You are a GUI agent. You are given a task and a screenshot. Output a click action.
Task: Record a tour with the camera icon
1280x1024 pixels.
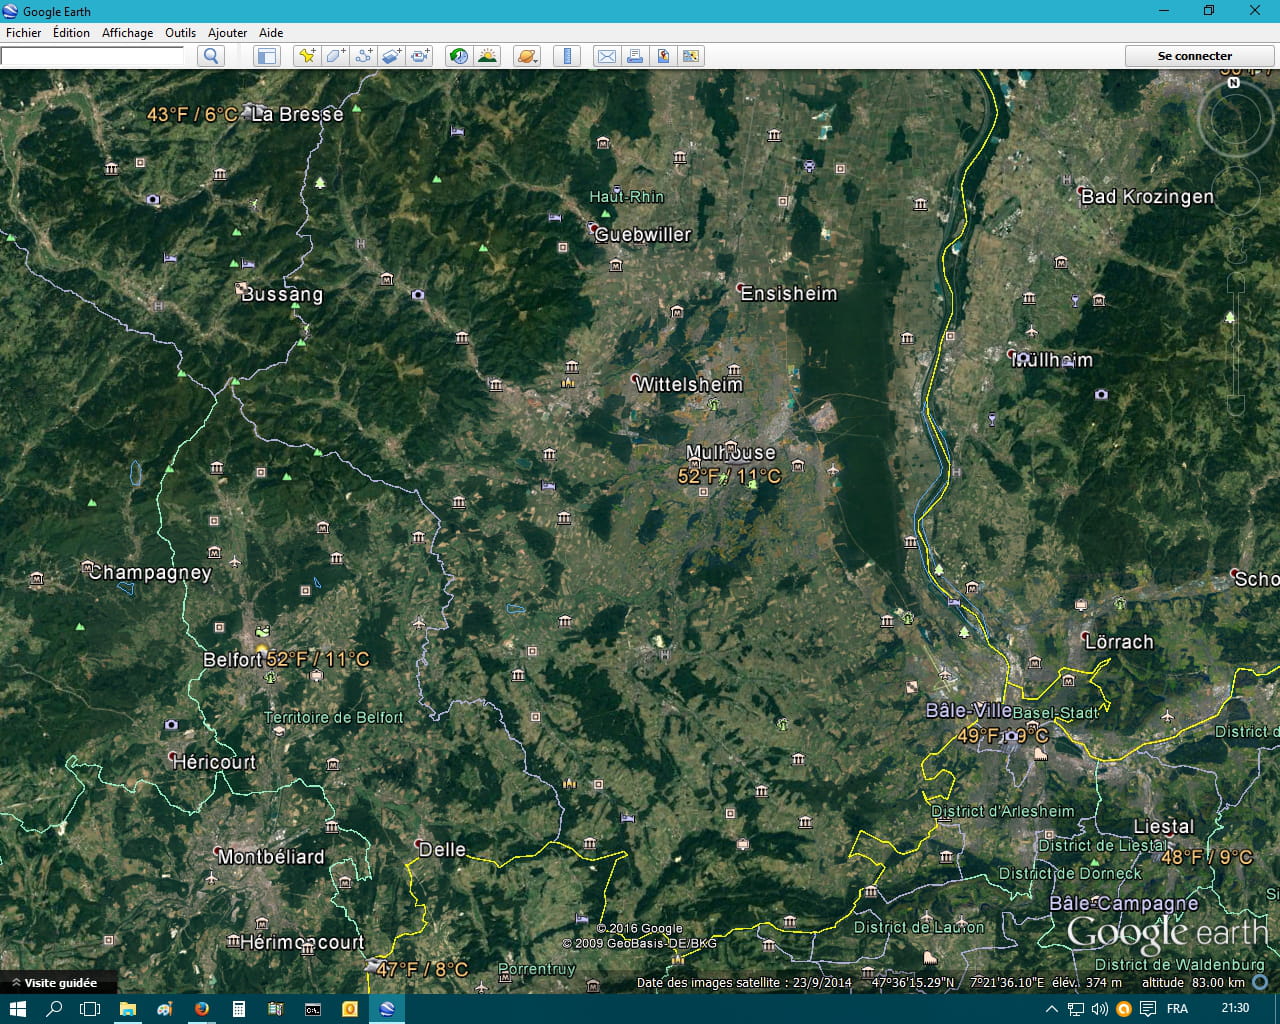click(419, 56)
